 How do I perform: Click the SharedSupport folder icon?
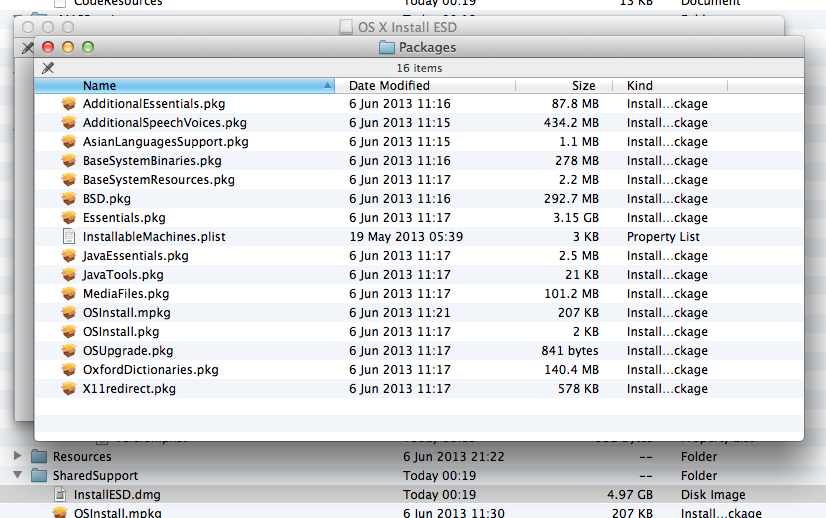39,475
